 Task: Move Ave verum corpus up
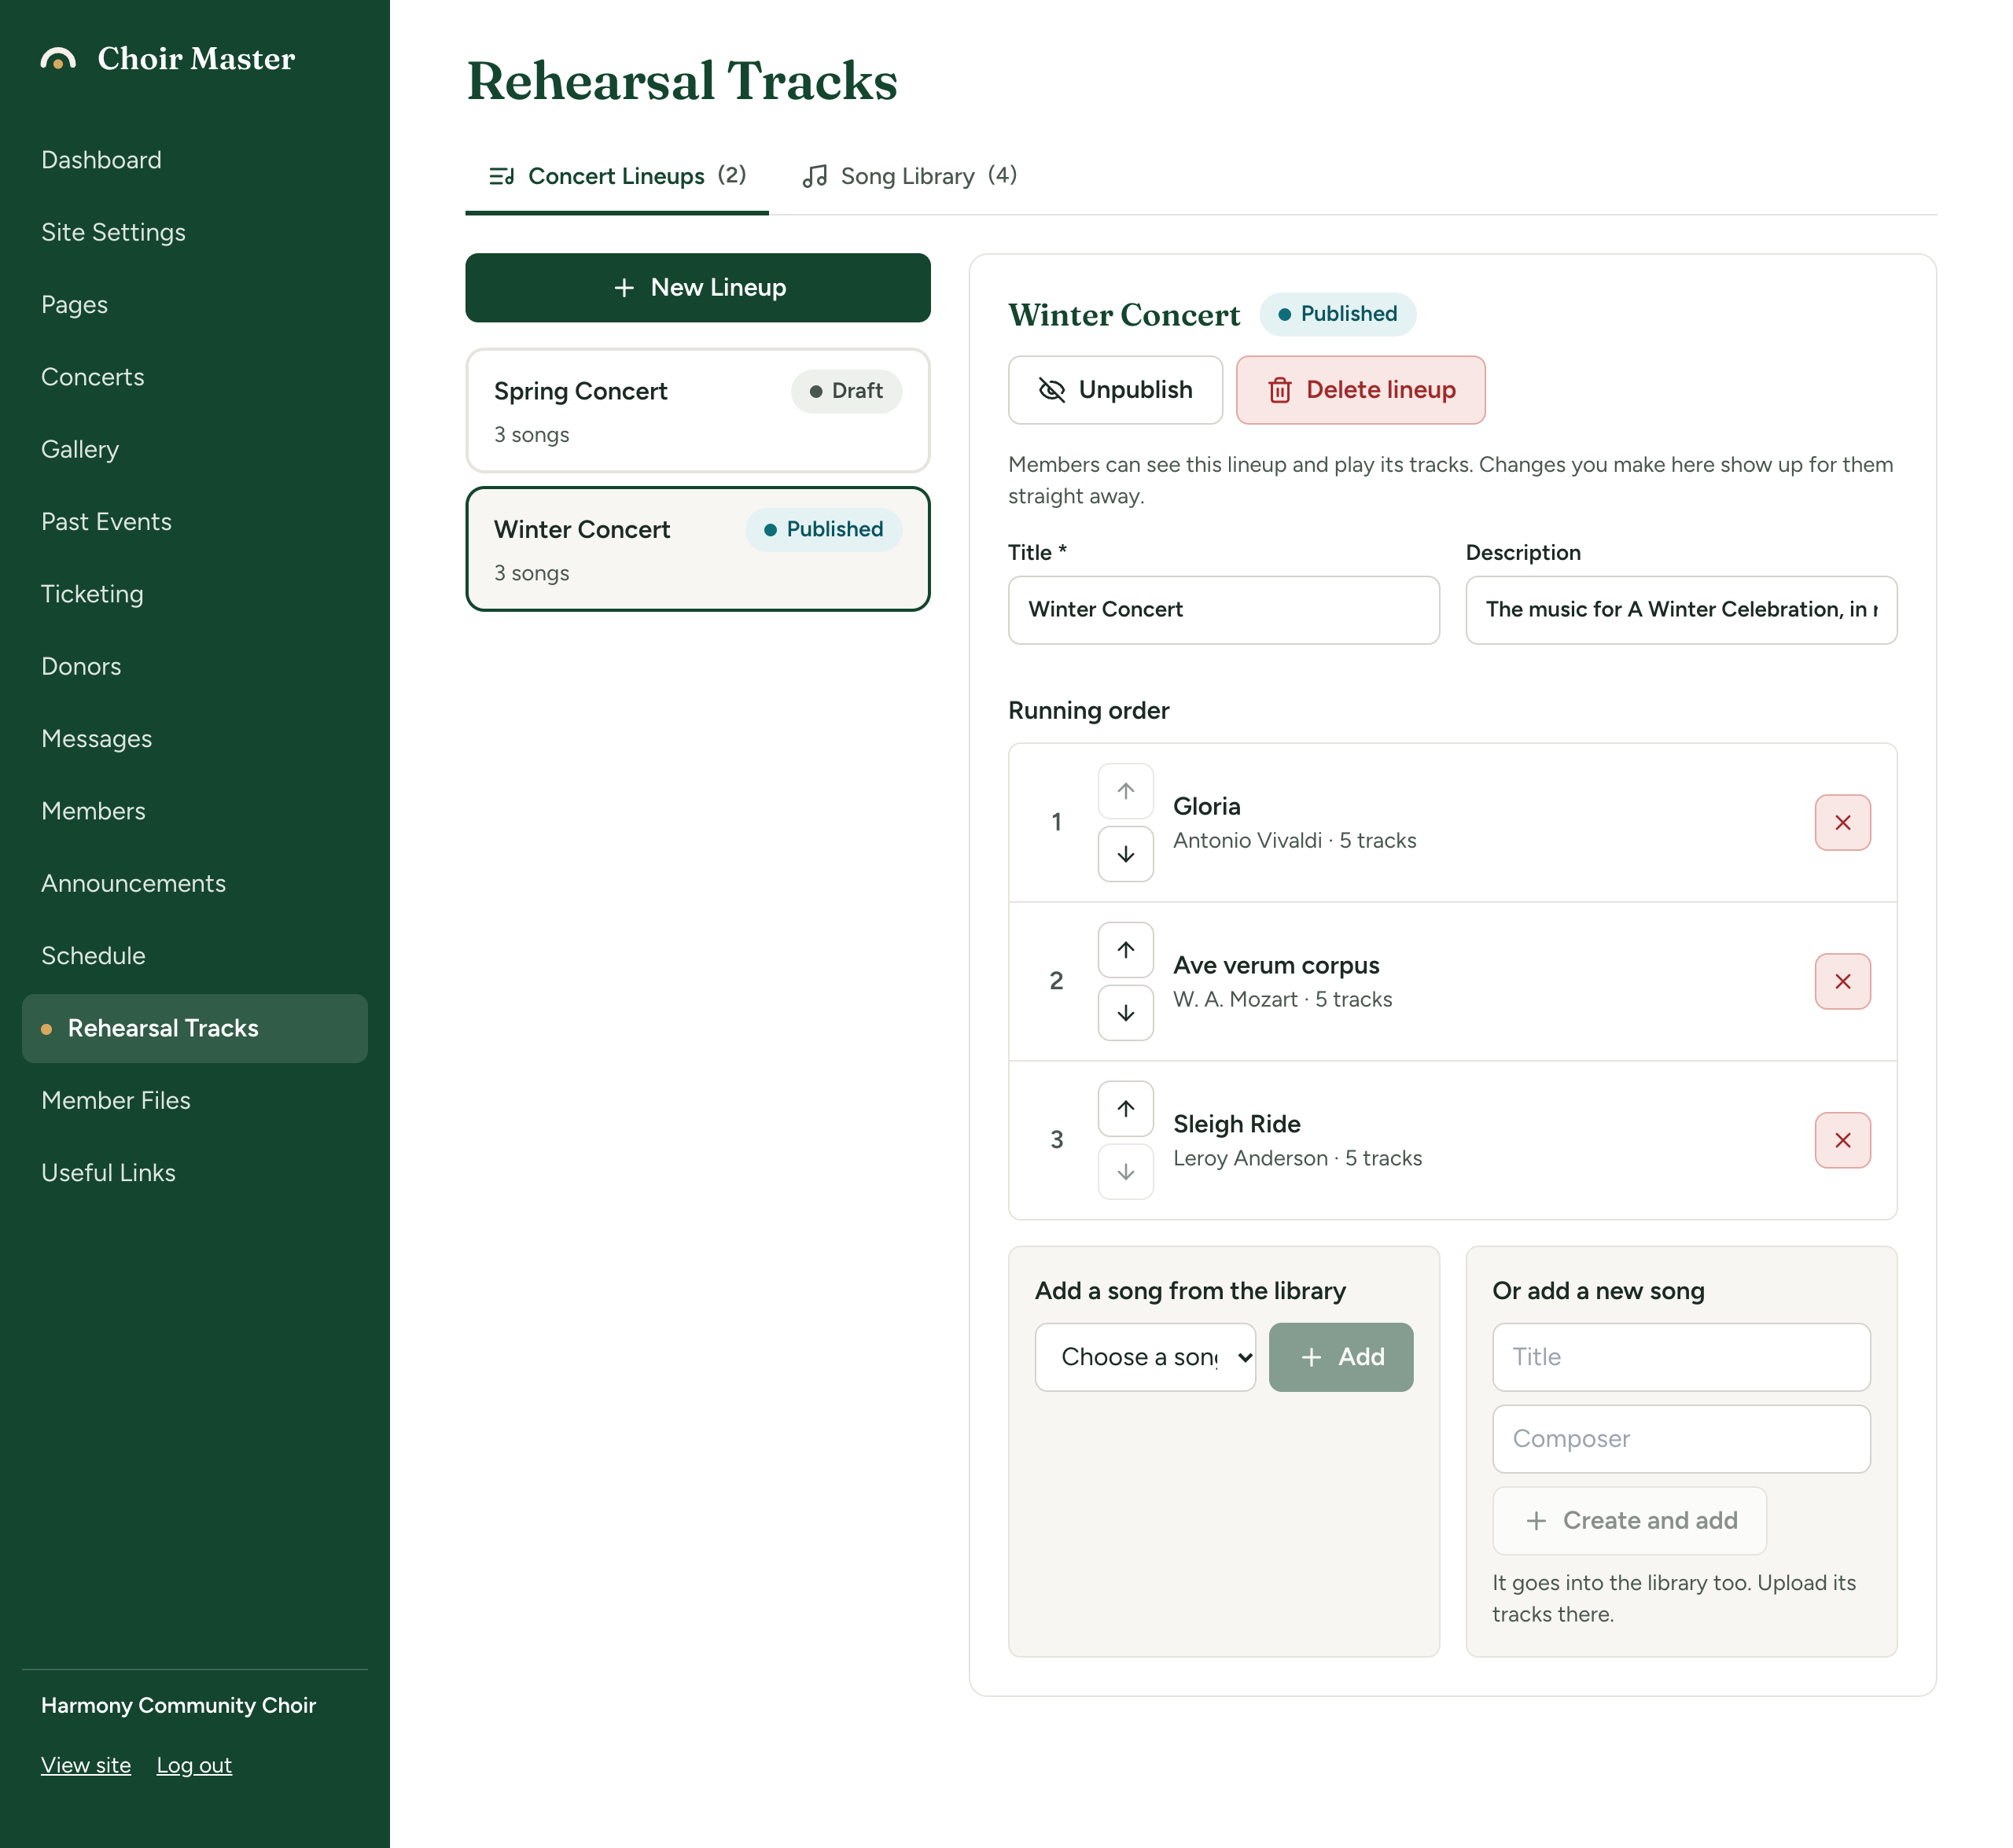pyautogui.click(x=1126, y=950)
